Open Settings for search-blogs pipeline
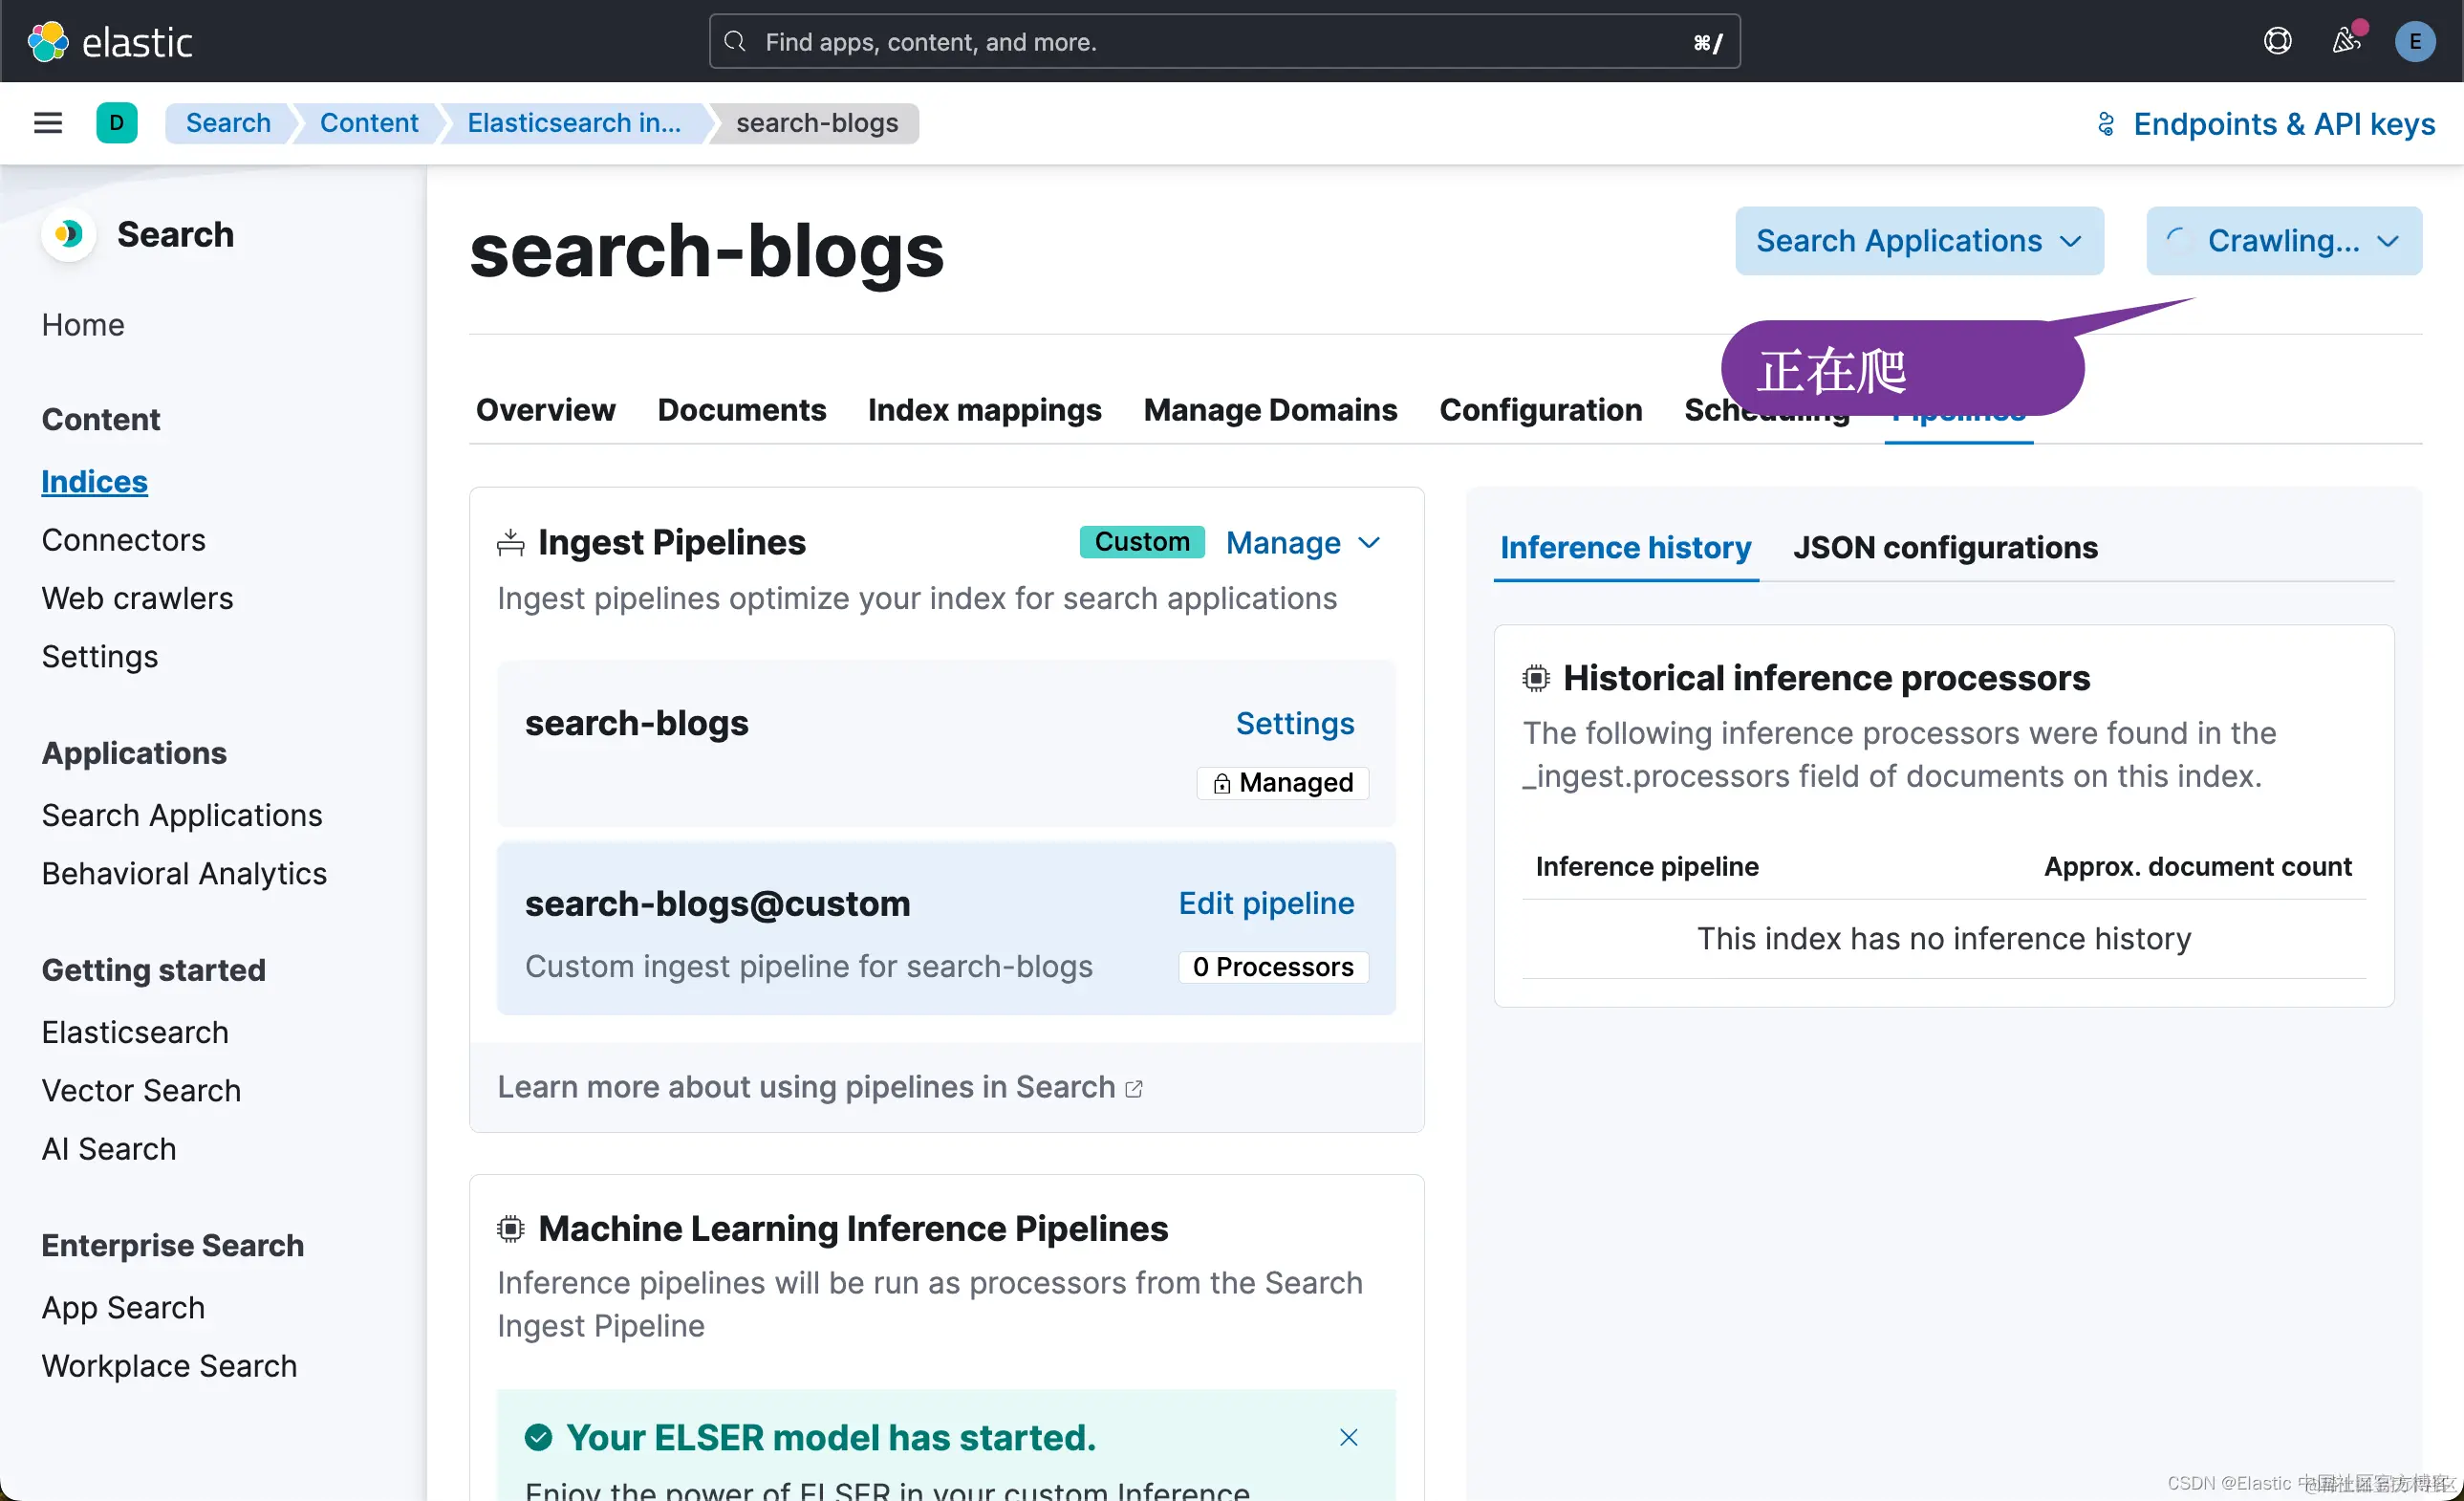 [x=1294, y=723]
